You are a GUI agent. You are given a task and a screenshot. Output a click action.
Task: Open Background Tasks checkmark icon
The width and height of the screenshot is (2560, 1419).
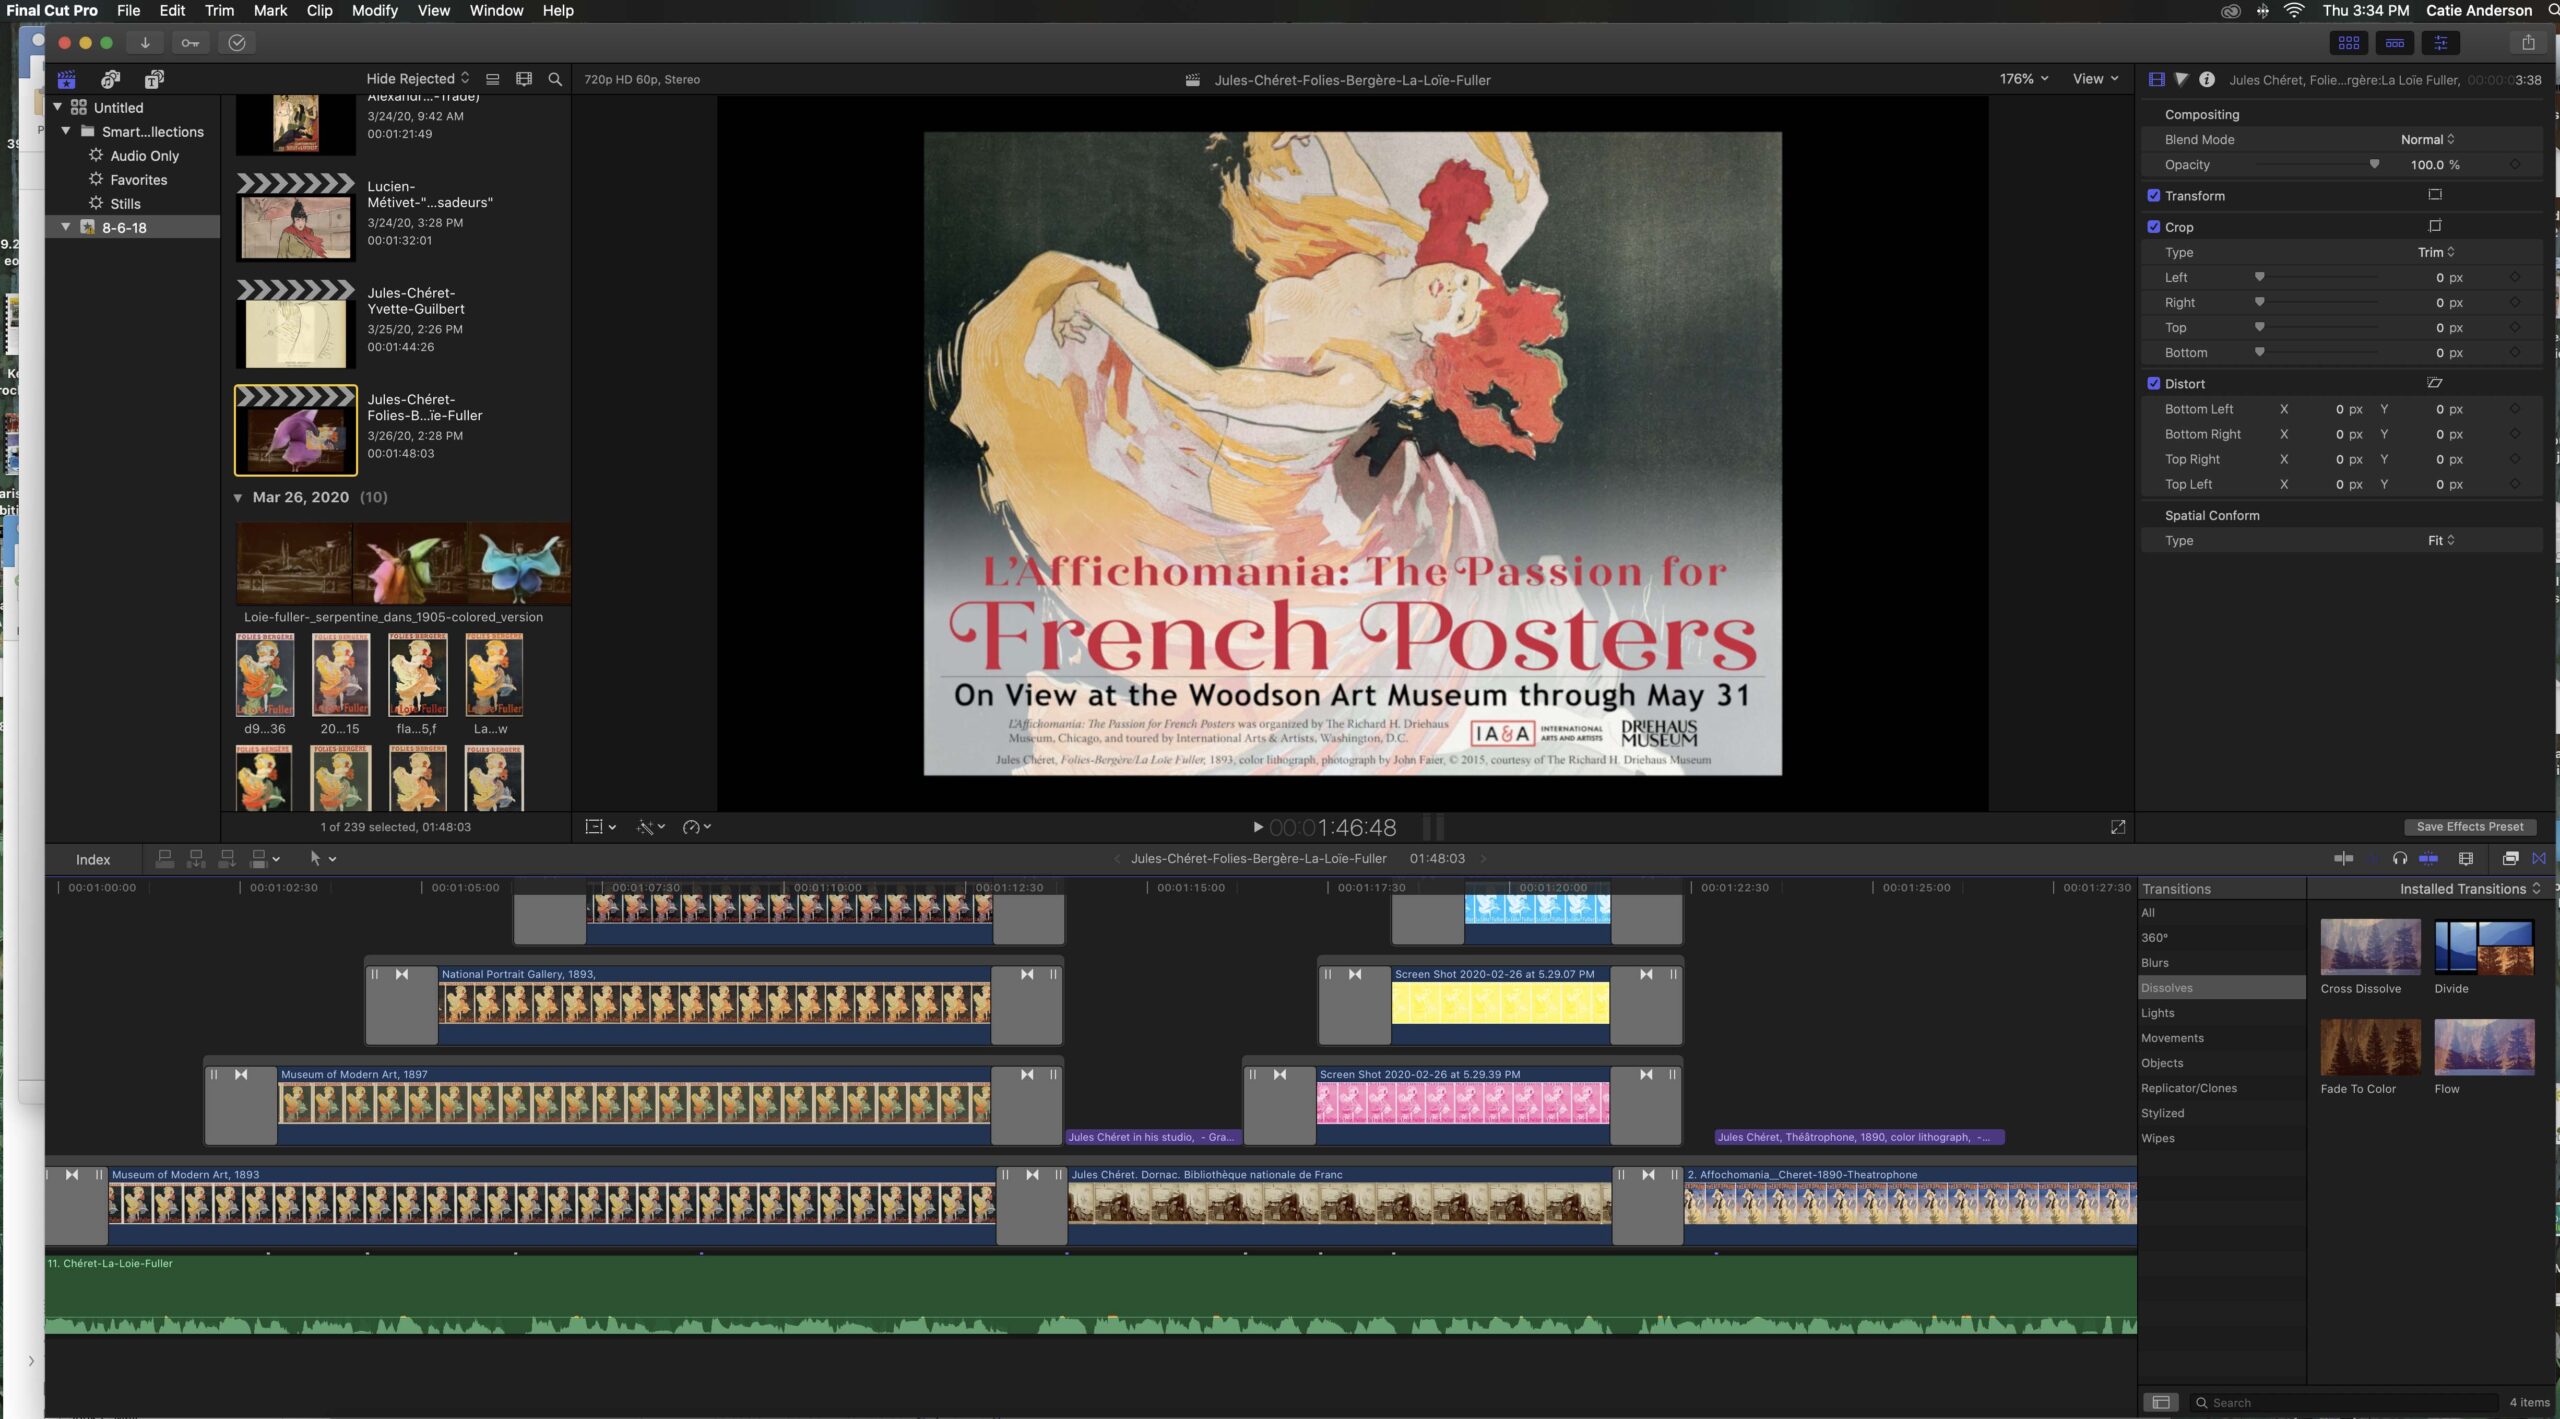[x=237, y=43]
